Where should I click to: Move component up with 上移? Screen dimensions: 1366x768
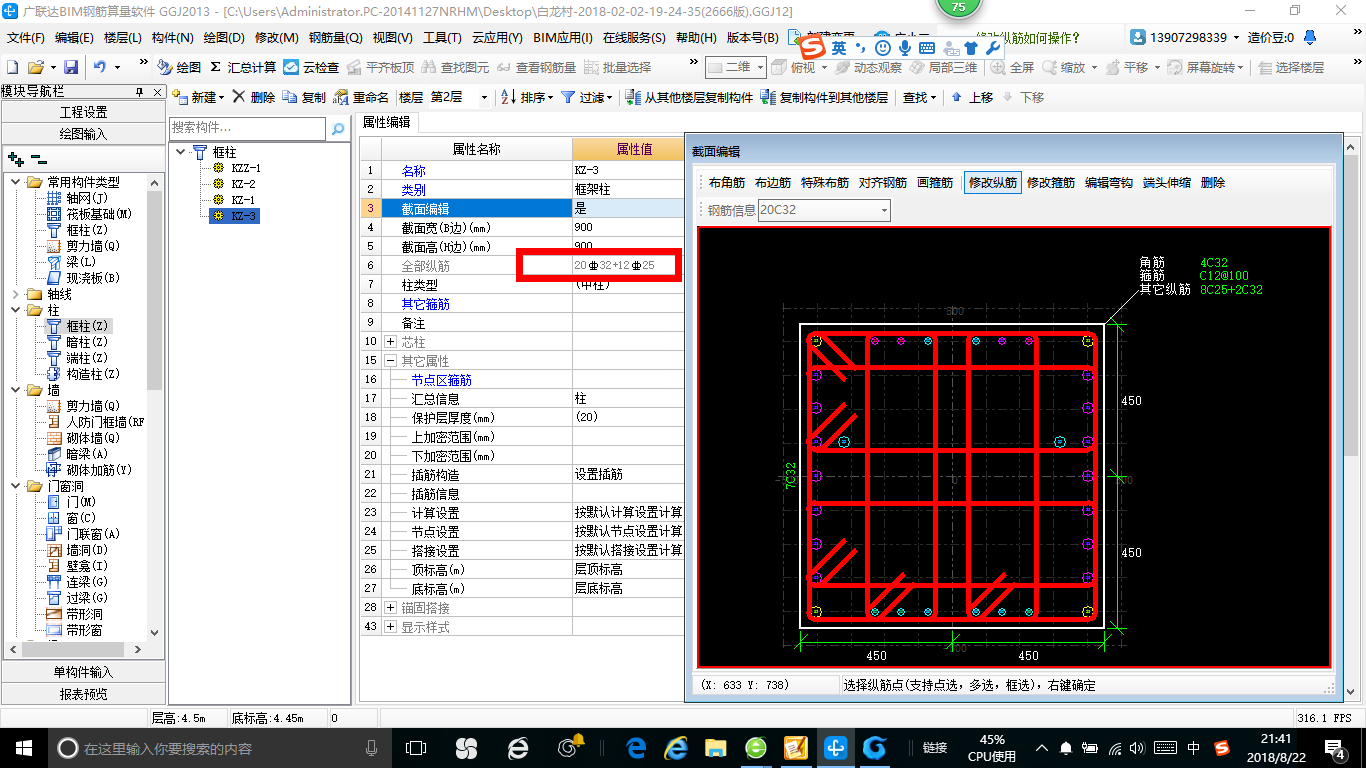tap(972, 97)
